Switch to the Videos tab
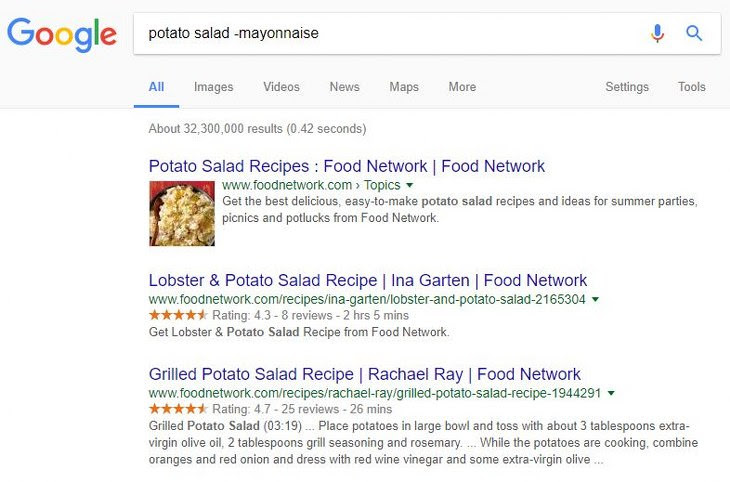Viewport: 730px width, 482px height. (281, 87)
